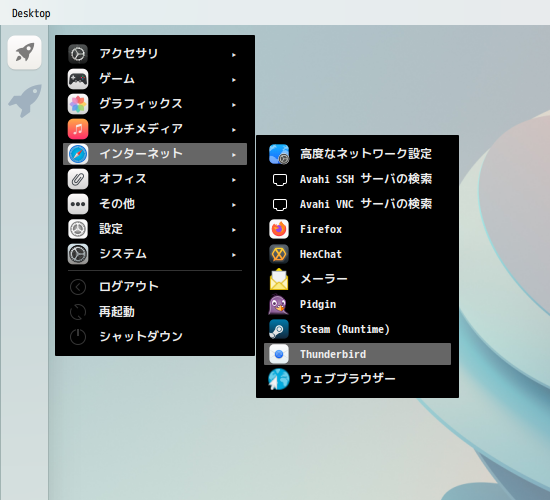
Task: Select the ゲーム label
Action: coord(117,79)
